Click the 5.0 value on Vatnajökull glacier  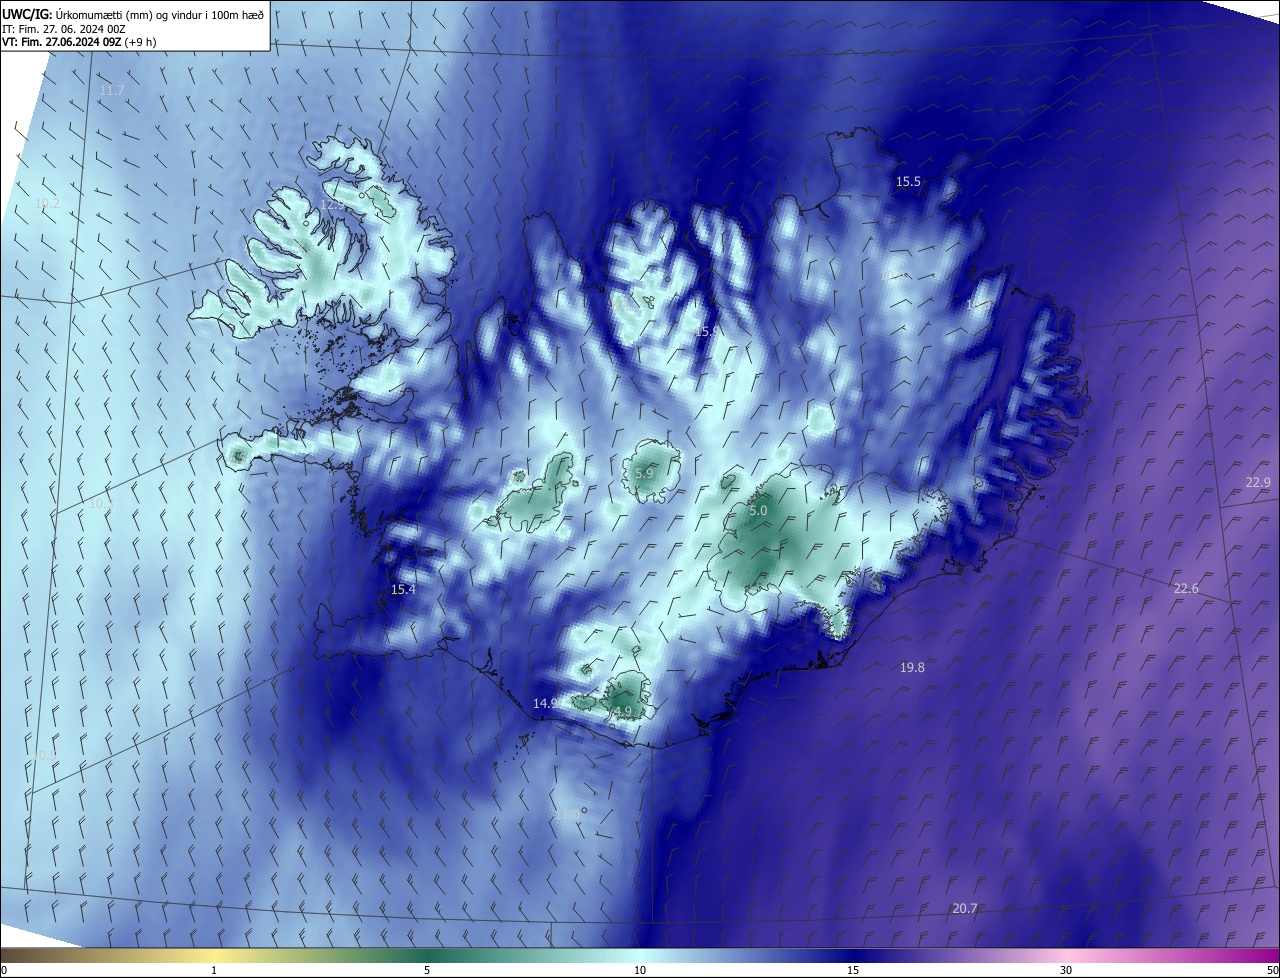(758, 511)
